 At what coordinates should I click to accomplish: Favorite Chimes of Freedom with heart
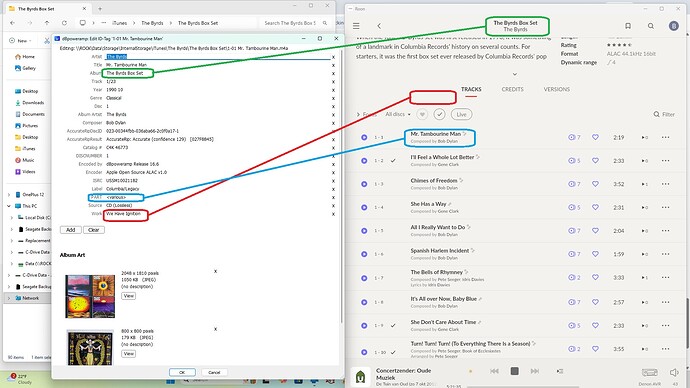[x=595, y=184]
